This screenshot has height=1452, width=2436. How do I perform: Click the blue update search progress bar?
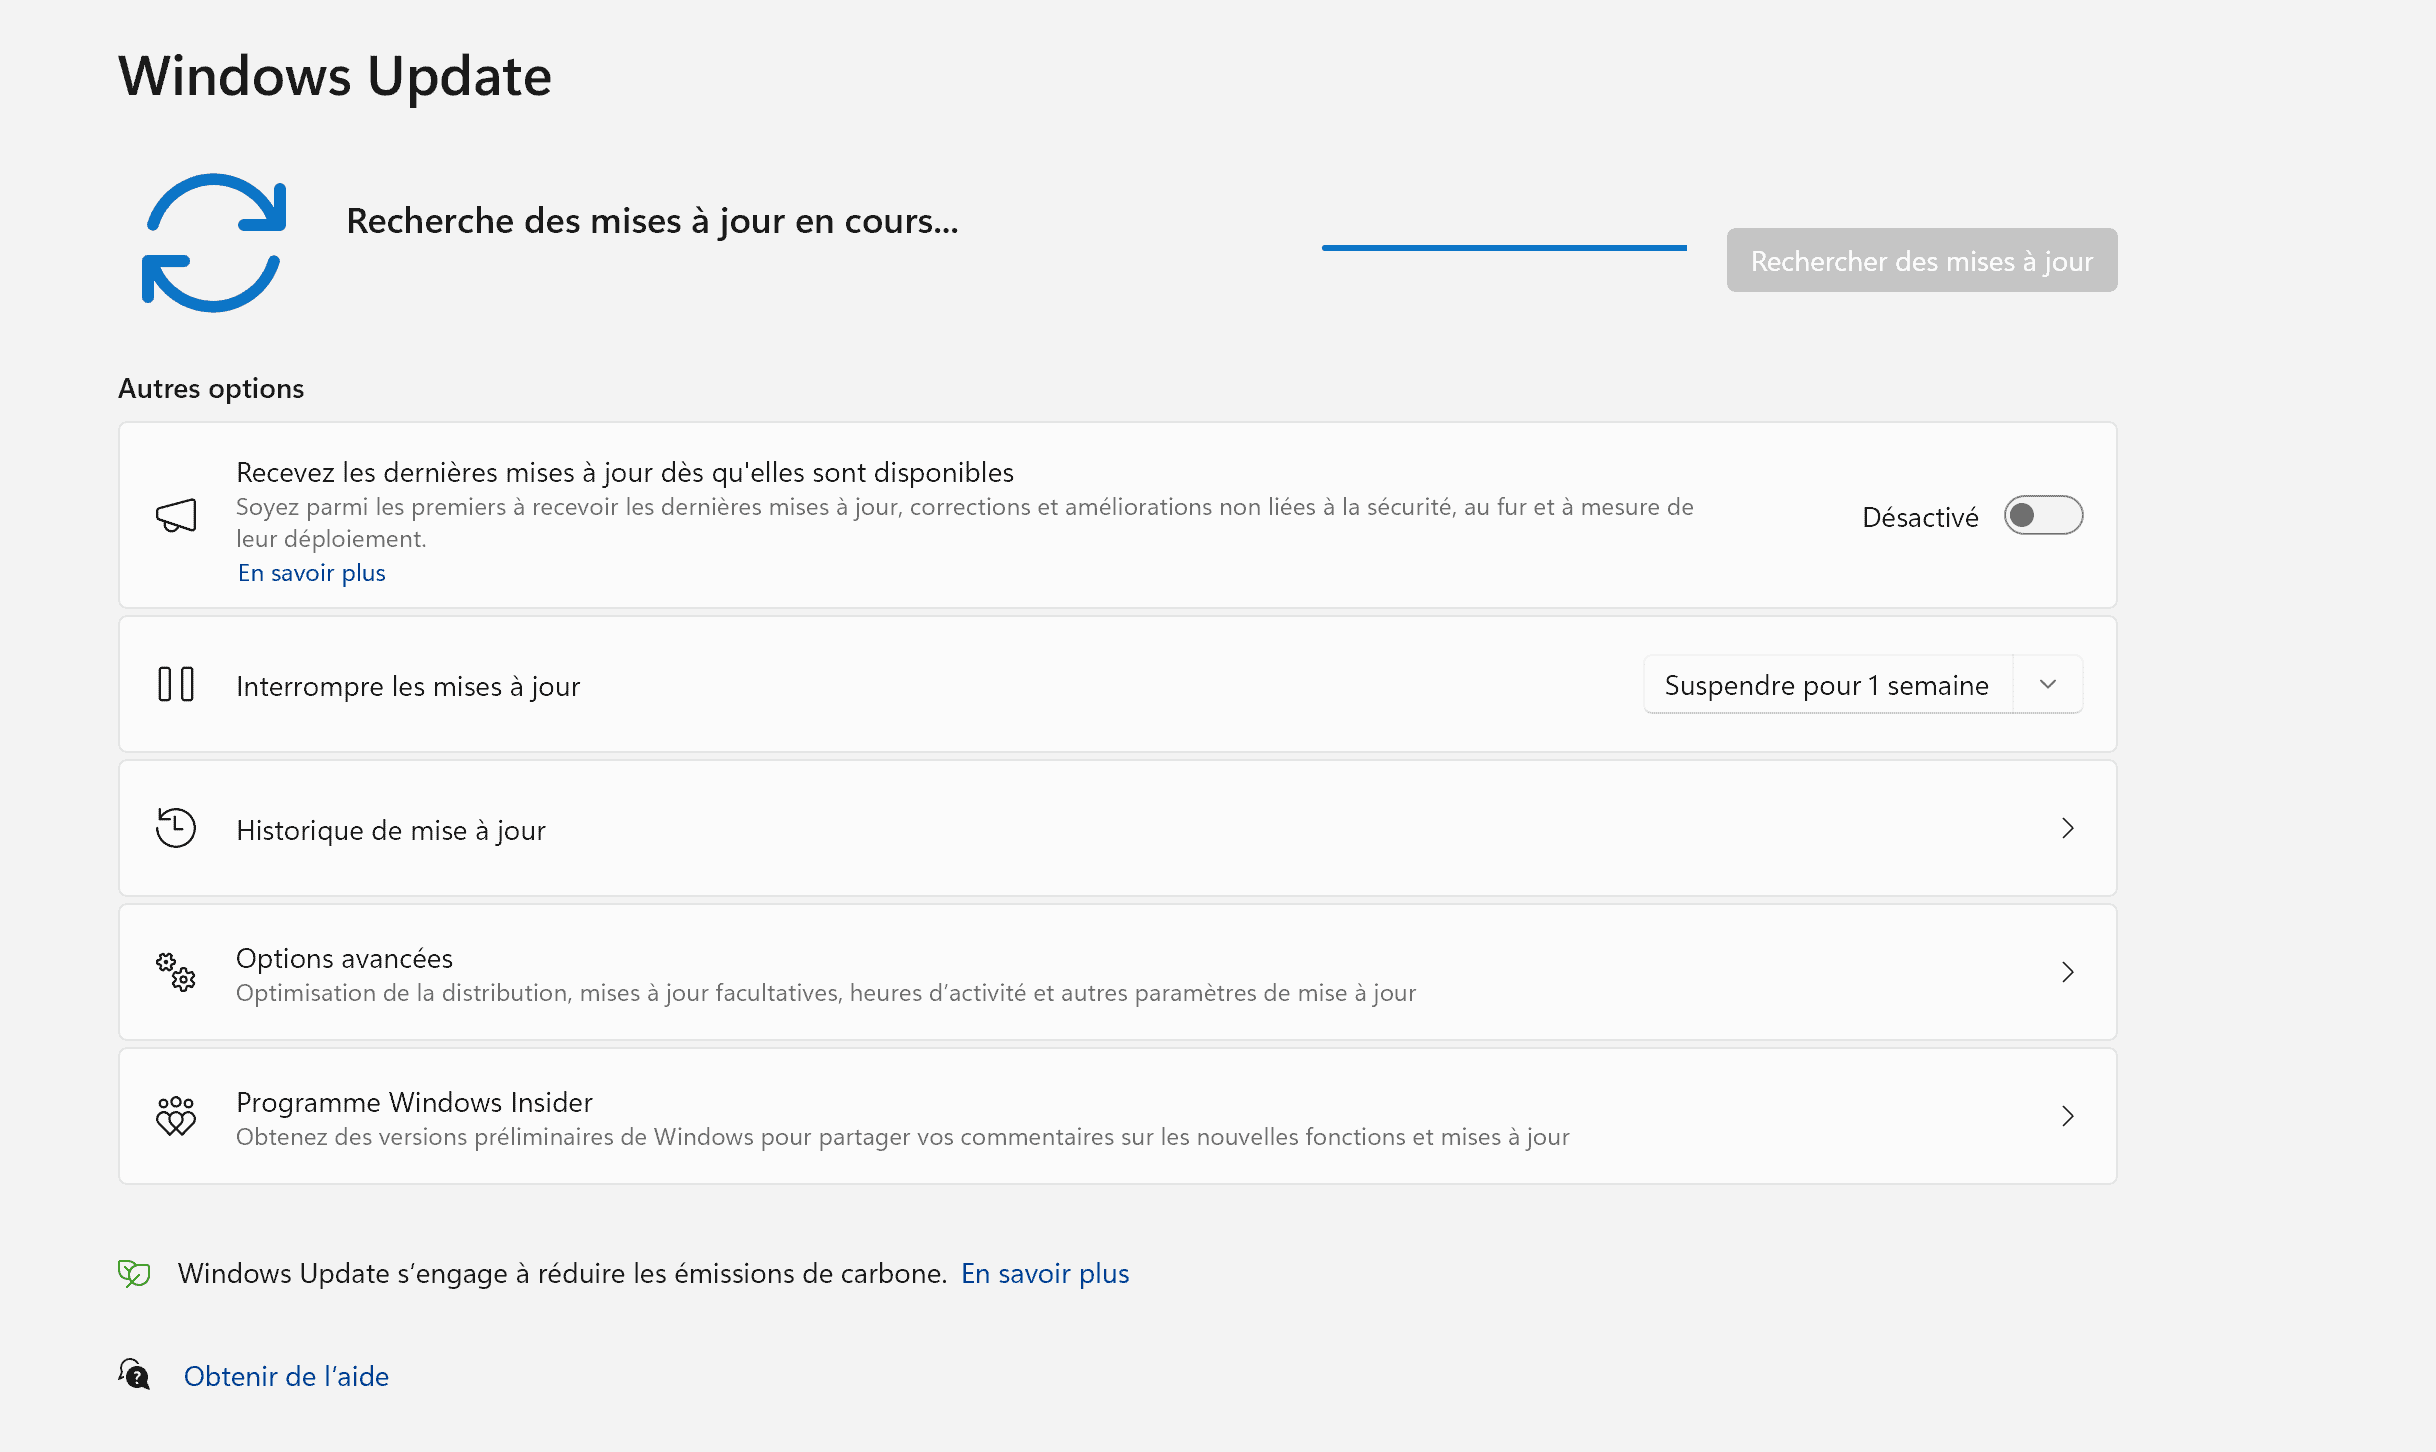coord(1504,247)
